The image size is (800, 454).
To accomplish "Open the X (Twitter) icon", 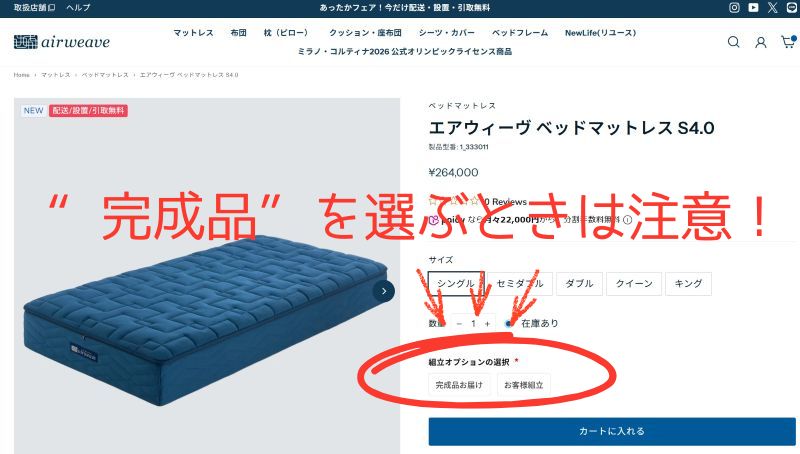I will [772, 8].
